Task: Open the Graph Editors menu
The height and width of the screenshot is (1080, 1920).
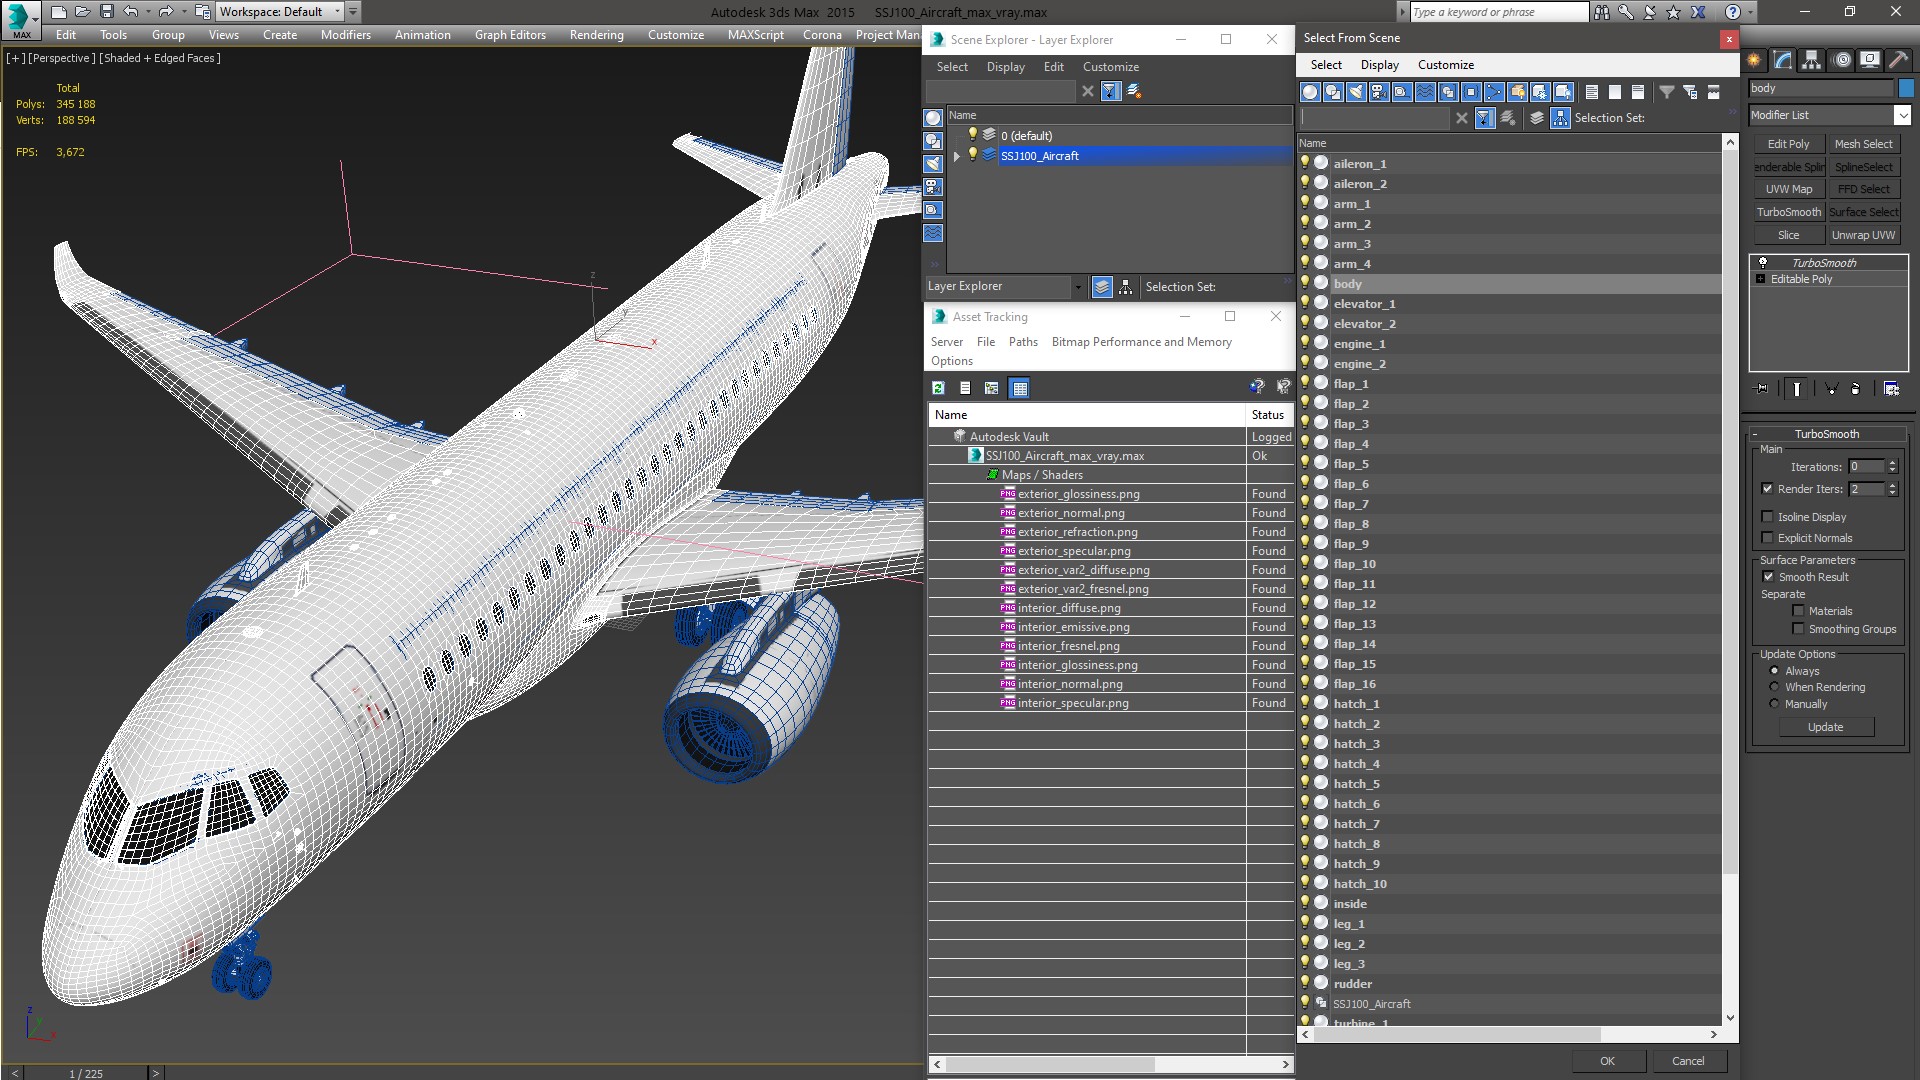Action: click(x=510, y=35)
